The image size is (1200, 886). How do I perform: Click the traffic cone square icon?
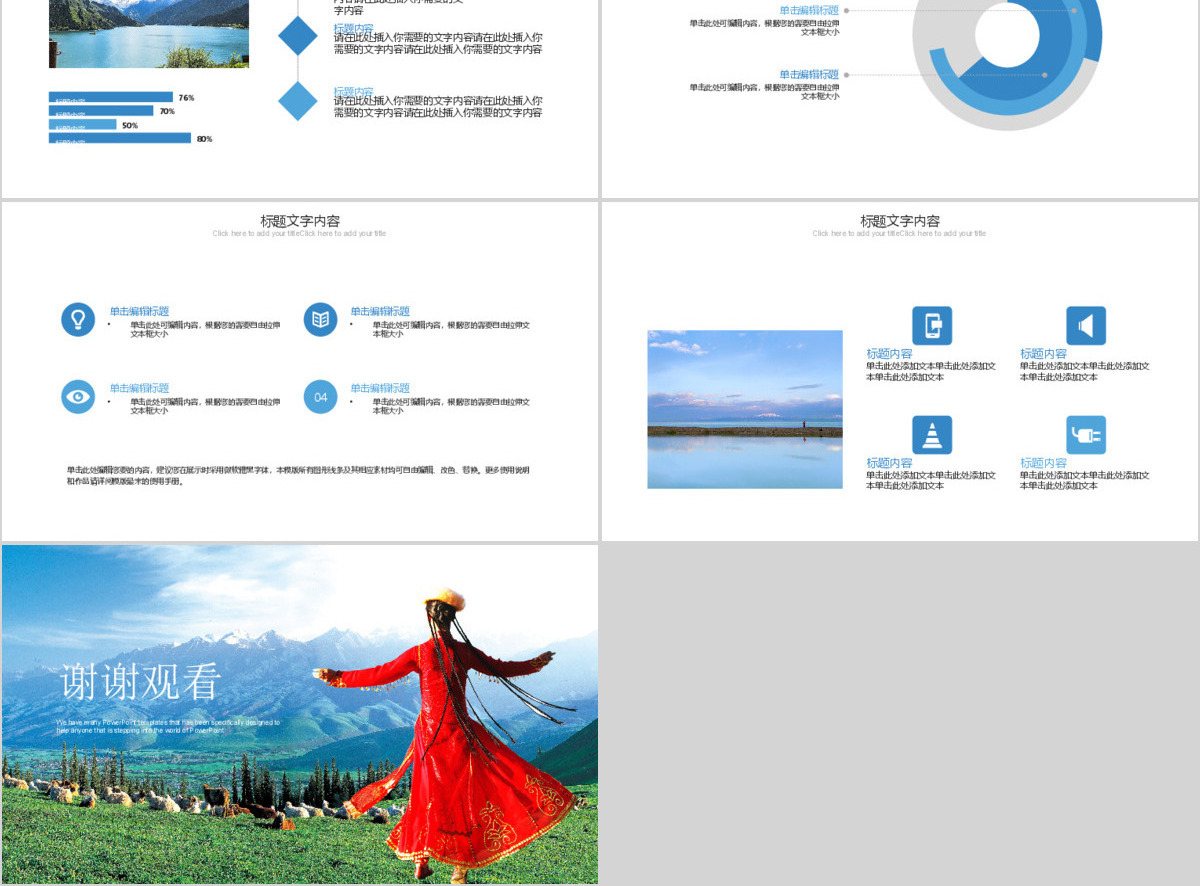point(932,435)
